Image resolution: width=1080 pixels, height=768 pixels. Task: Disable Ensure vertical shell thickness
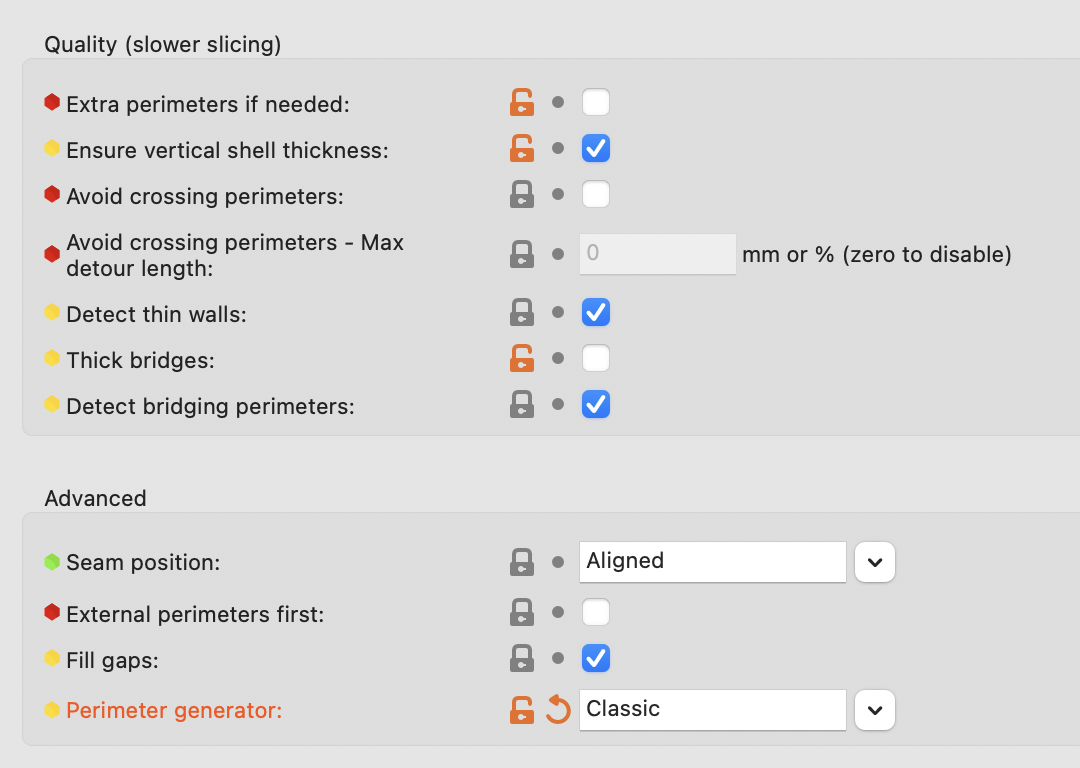tap(595, 147)
